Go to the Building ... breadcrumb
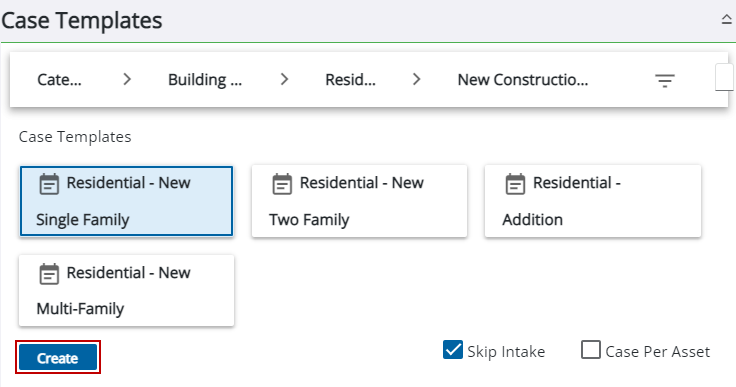Viewport: 736px width, 387px height. pyautogui.click(x=205, y=80)
